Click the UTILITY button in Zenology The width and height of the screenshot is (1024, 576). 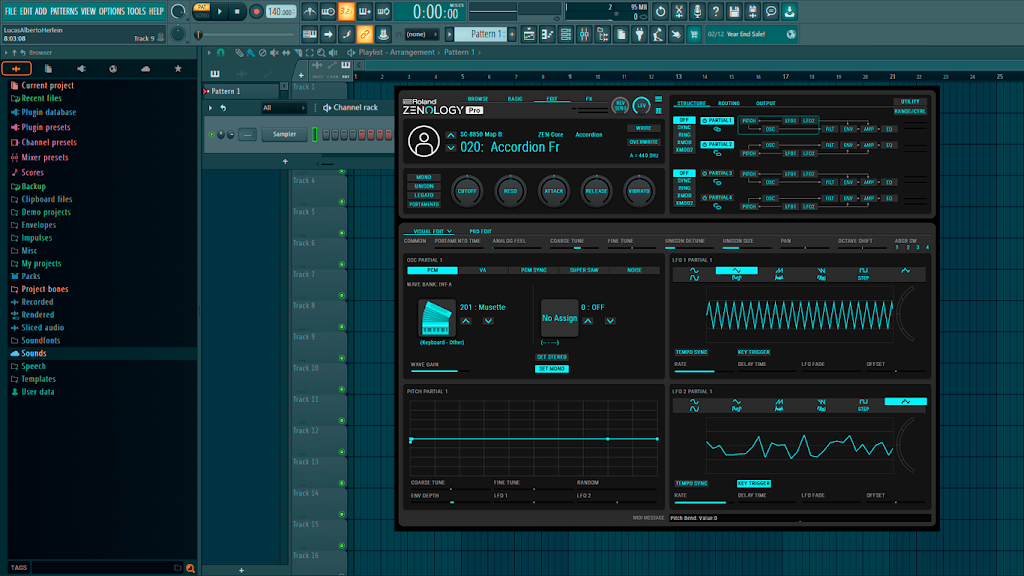(910, 102)
